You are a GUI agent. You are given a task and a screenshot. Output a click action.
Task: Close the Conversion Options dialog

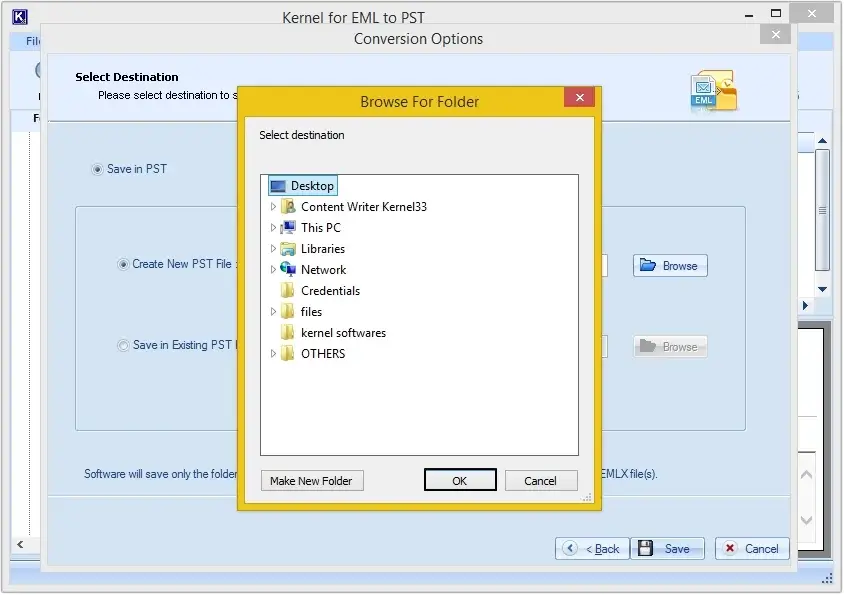[x=776, y=34]
